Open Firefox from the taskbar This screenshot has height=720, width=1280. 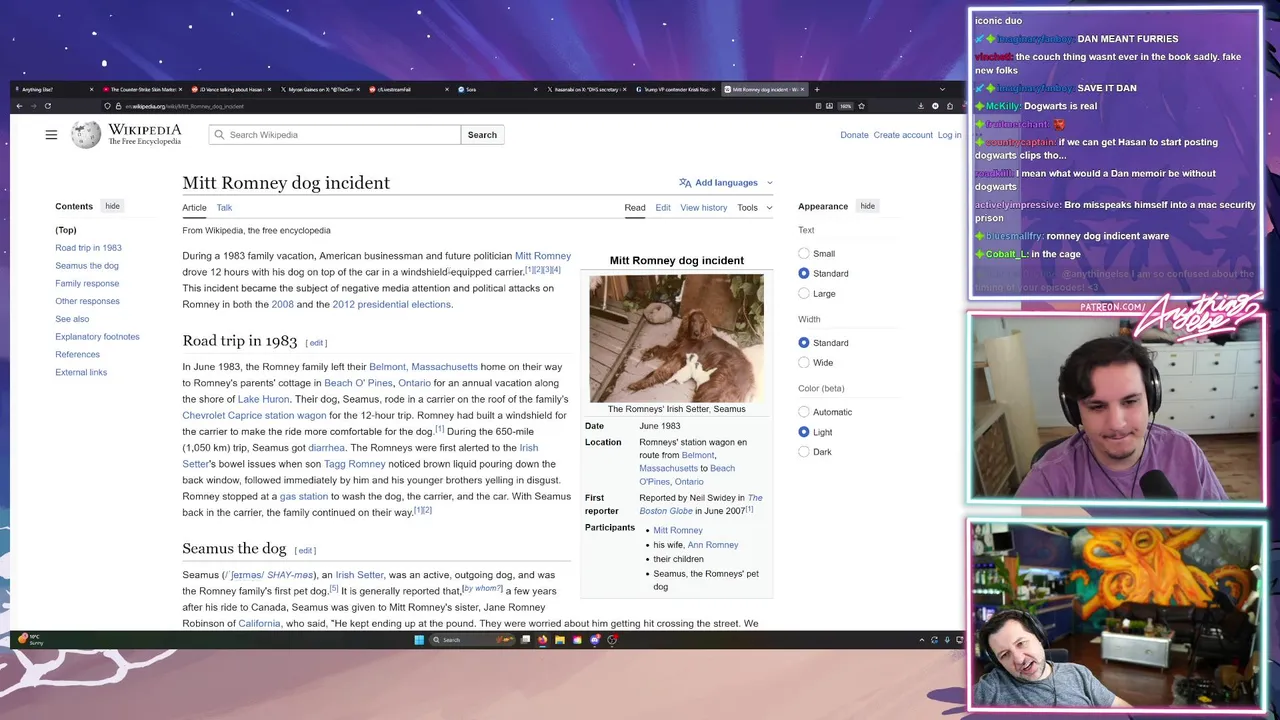tap(542, 640)
